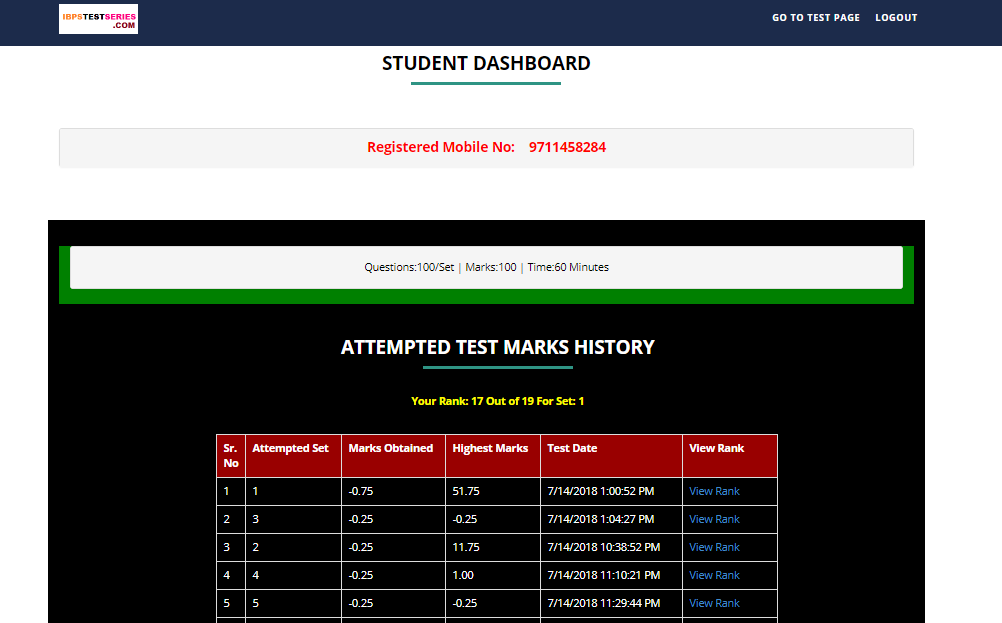Open View Rank link for Sr. No 1

[x=714, y=491]
